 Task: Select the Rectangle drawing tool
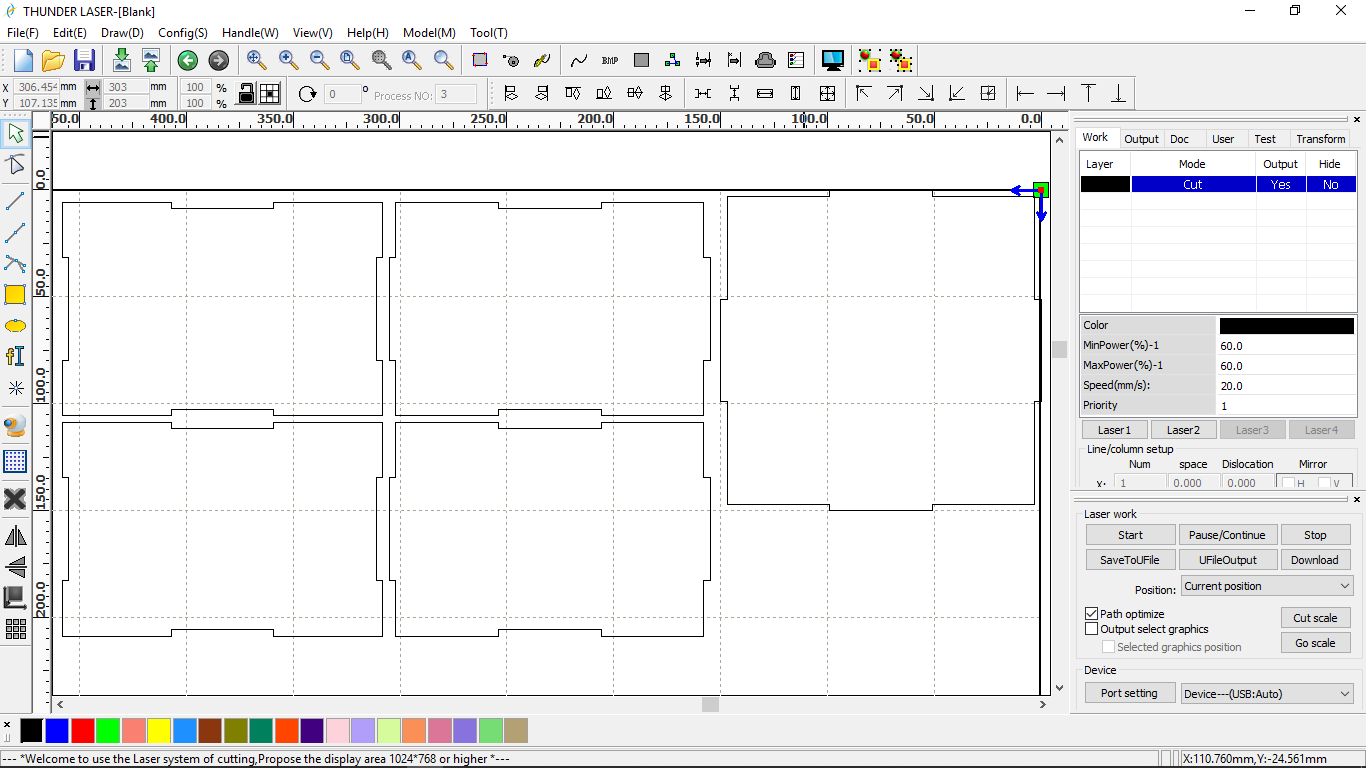point(15,294)
